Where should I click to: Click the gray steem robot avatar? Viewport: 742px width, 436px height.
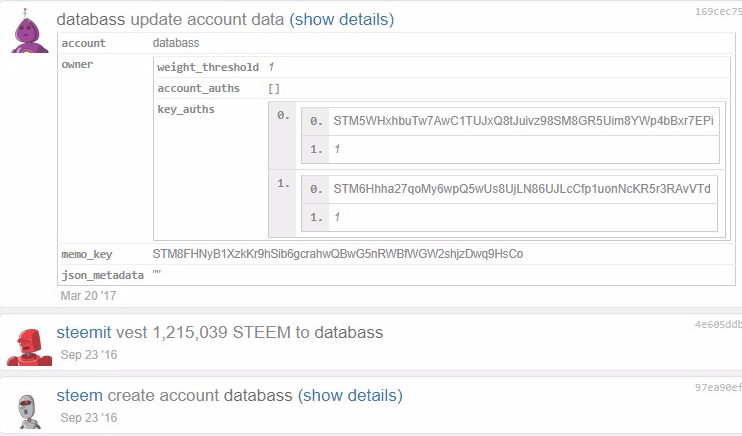[29, 412]
